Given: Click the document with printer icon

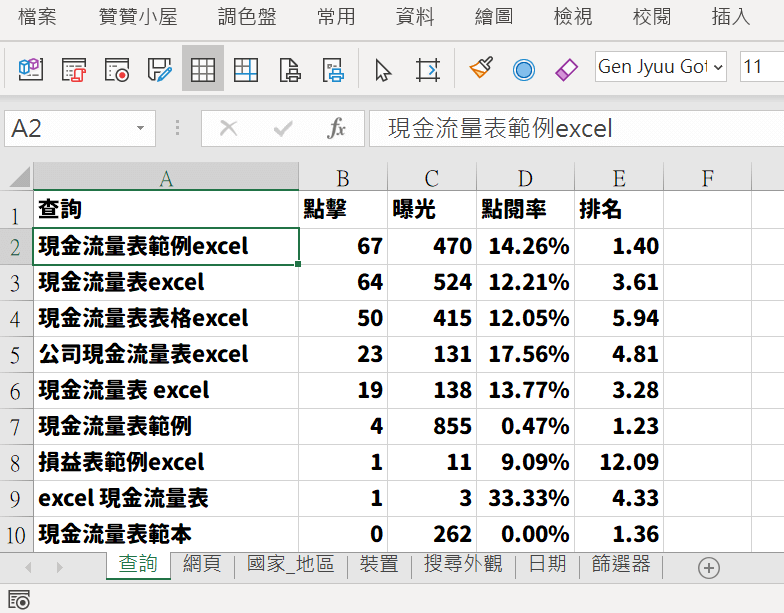Looking at the screenshot, I should [x=290, y=69].
